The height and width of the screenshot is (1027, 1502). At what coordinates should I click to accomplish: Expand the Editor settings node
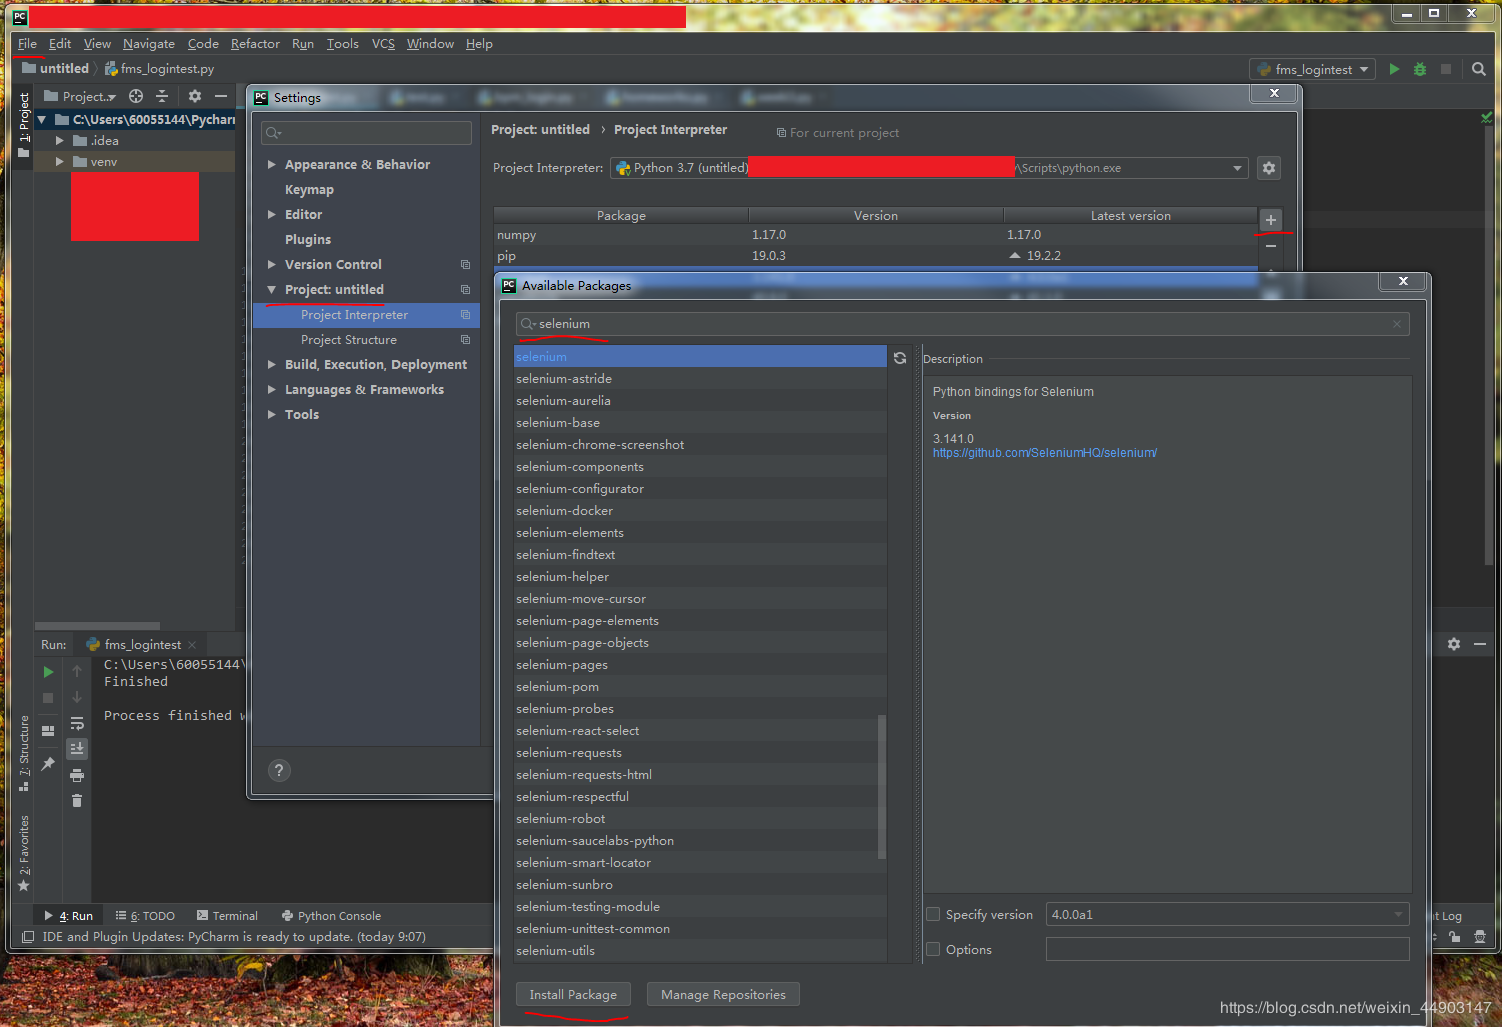point(271,214)
